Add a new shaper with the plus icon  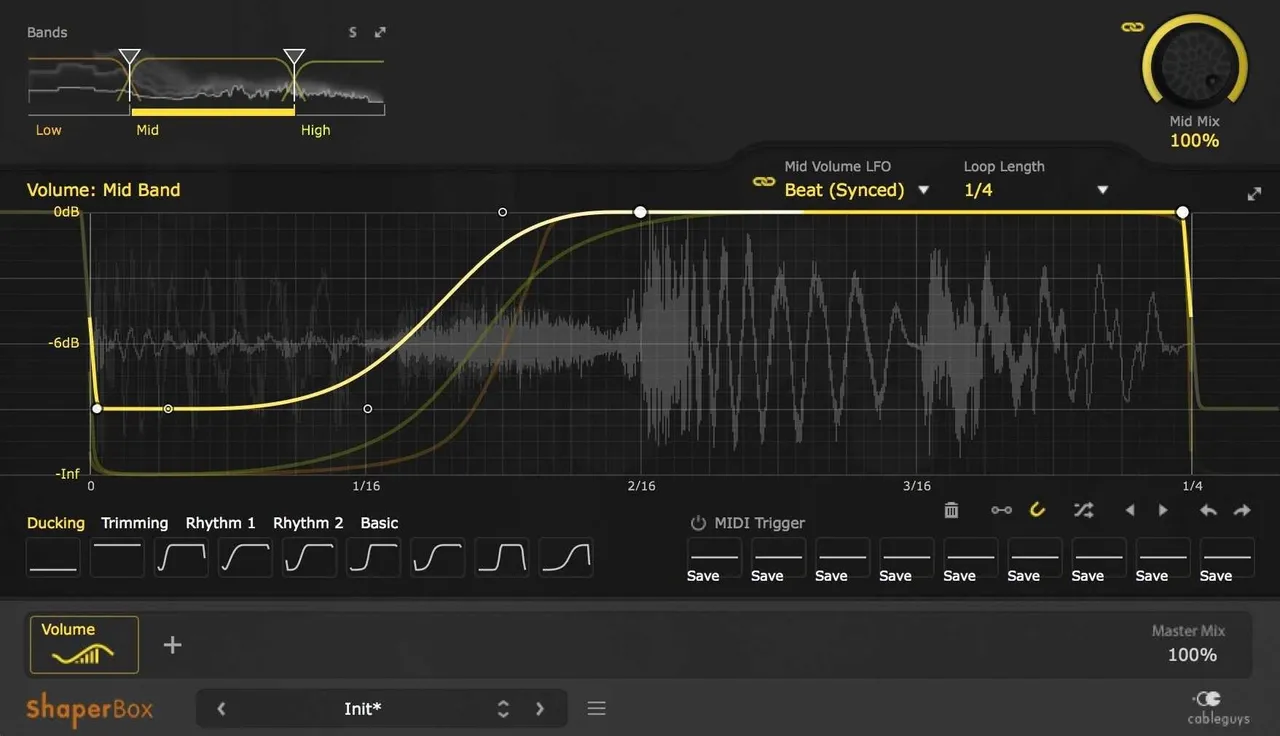tap(172, 645)
